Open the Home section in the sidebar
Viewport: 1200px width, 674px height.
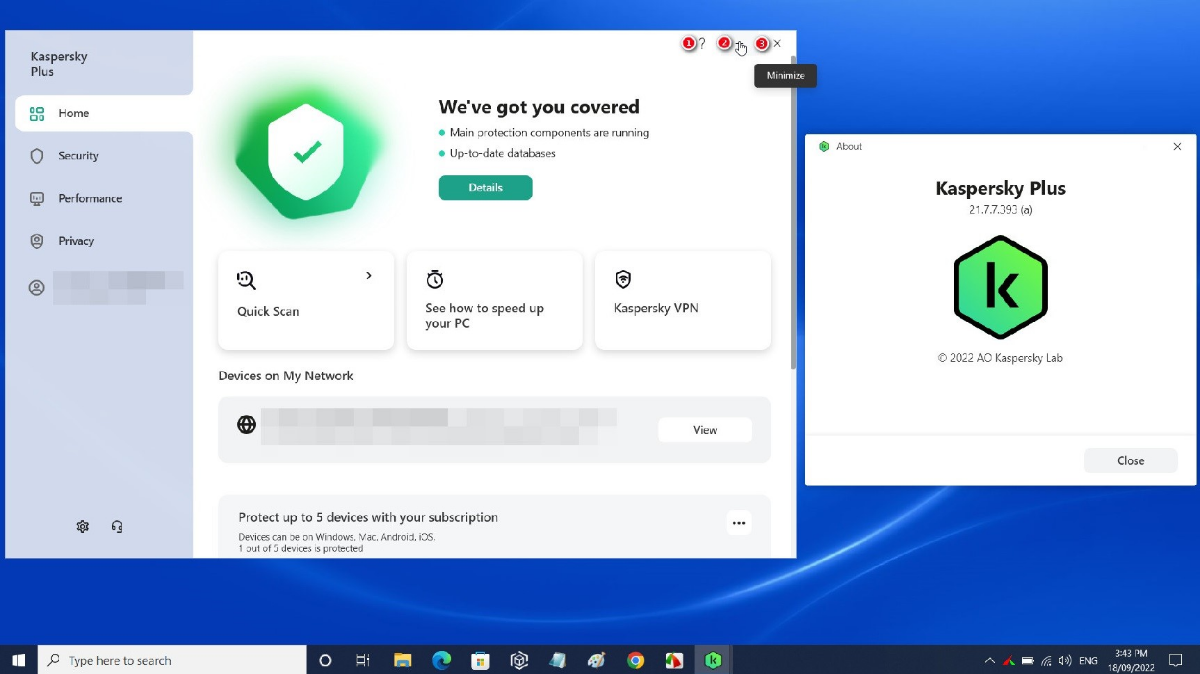pos(104,113)
